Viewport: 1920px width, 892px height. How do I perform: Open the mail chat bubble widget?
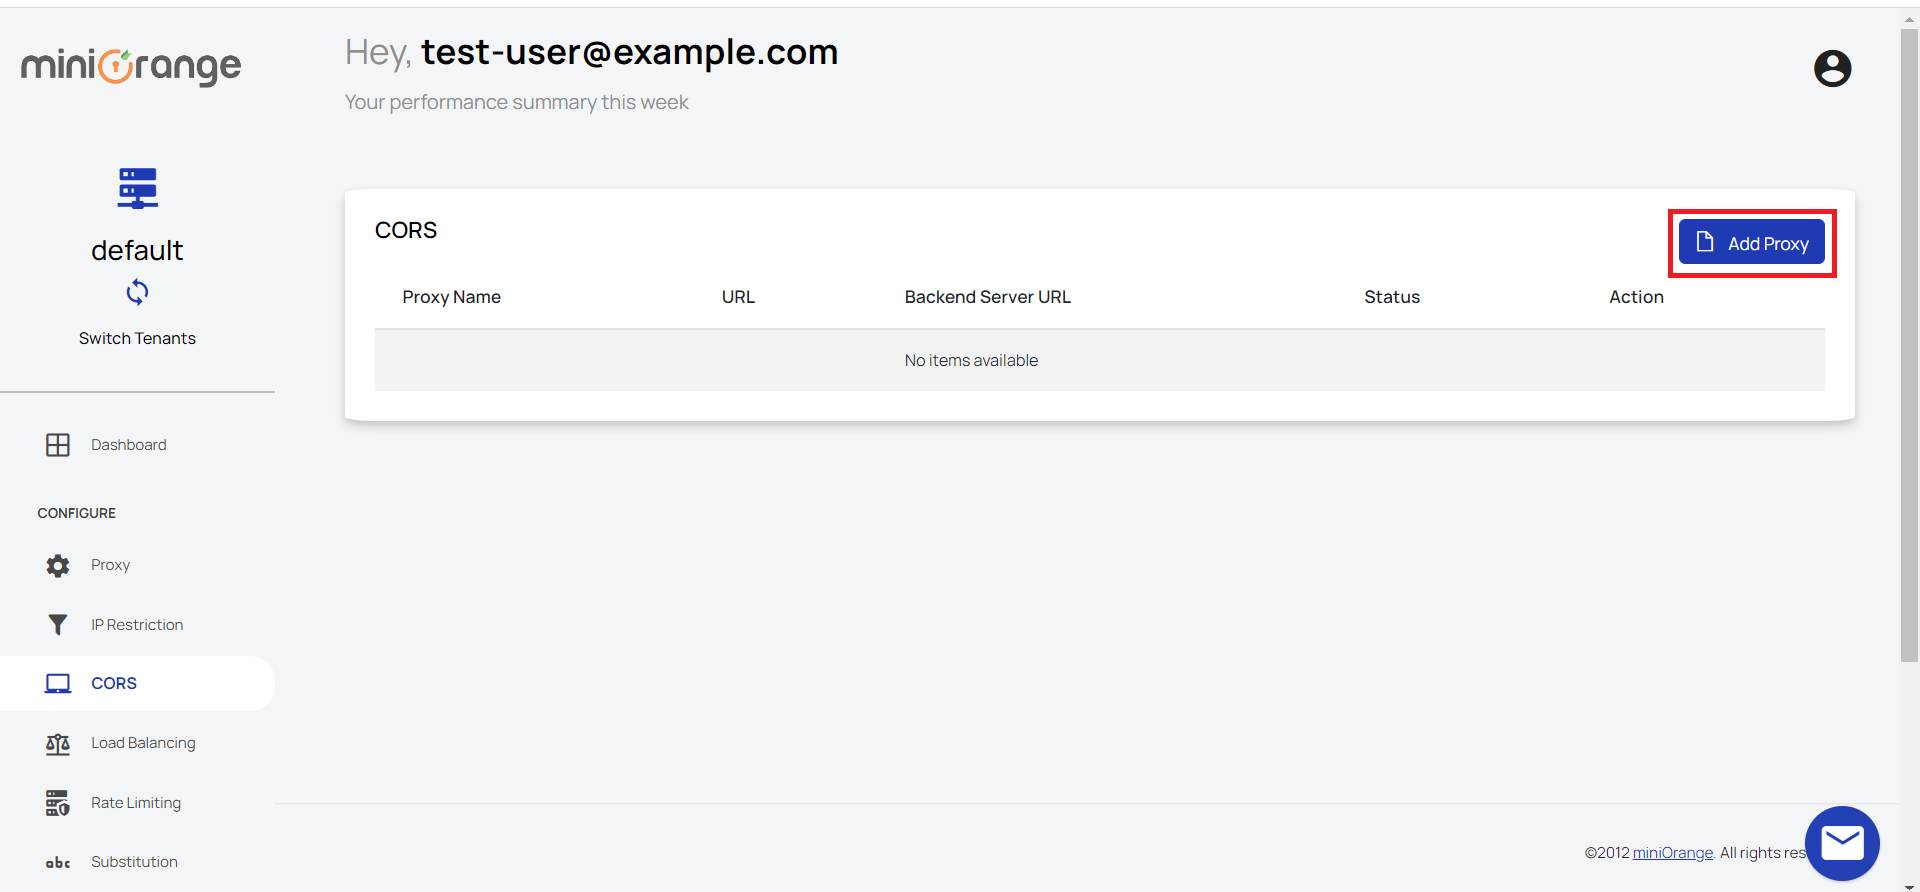click(x=1842, y=843)
